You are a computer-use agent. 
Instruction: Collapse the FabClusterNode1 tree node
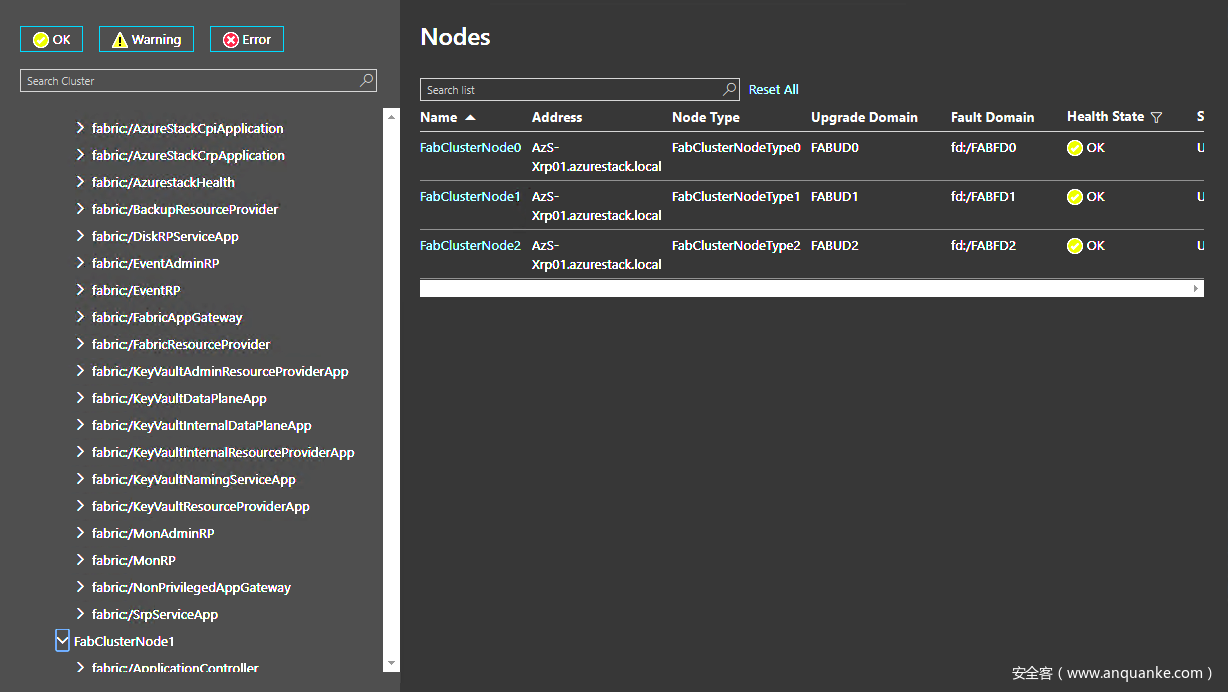pyautogui.click(x=62, y=641)
